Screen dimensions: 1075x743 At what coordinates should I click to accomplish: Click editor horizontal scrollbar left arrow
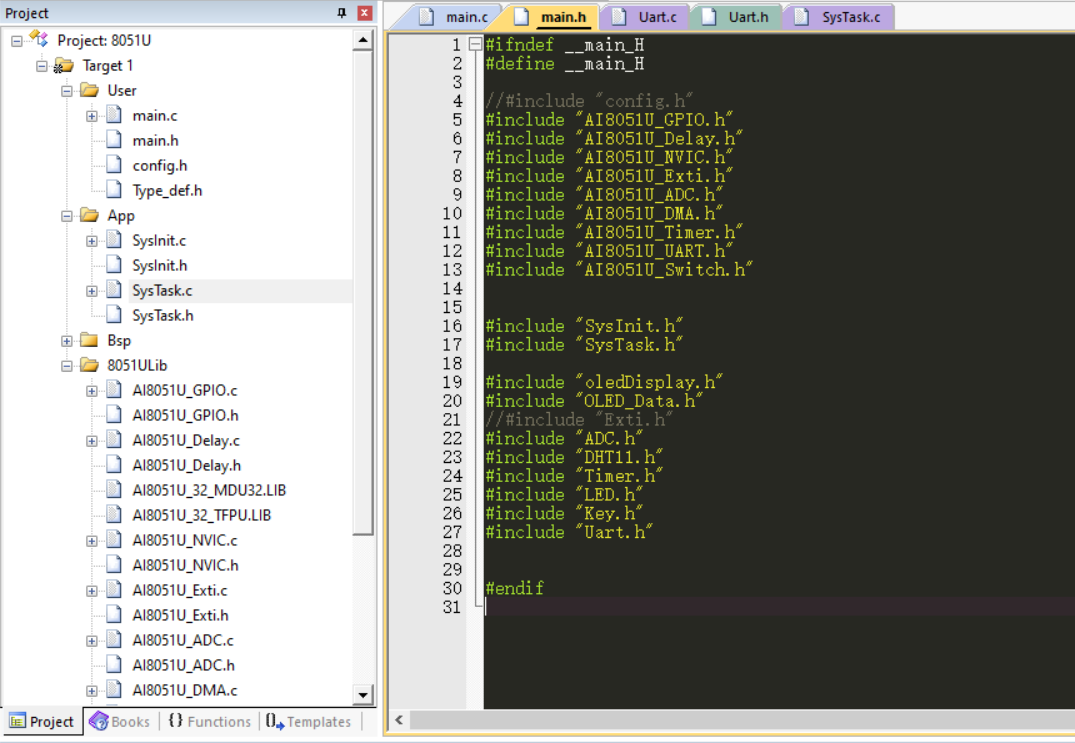click(398, 720)
